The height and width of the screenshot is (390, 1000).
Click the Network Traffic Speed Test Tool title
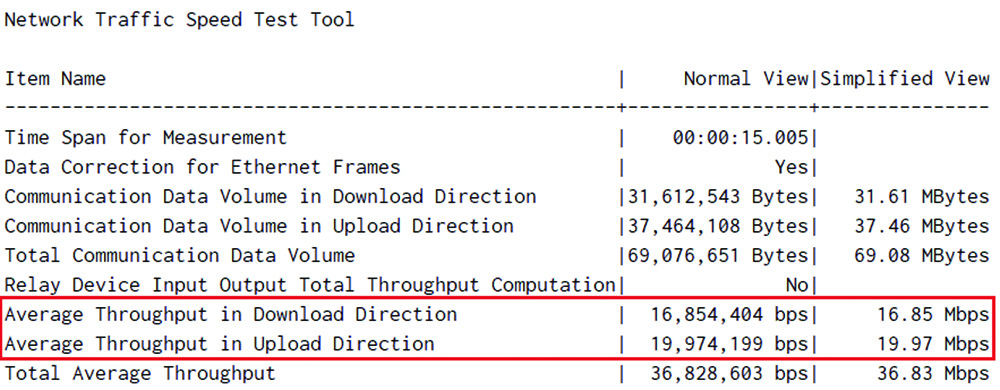click(179, 20)
